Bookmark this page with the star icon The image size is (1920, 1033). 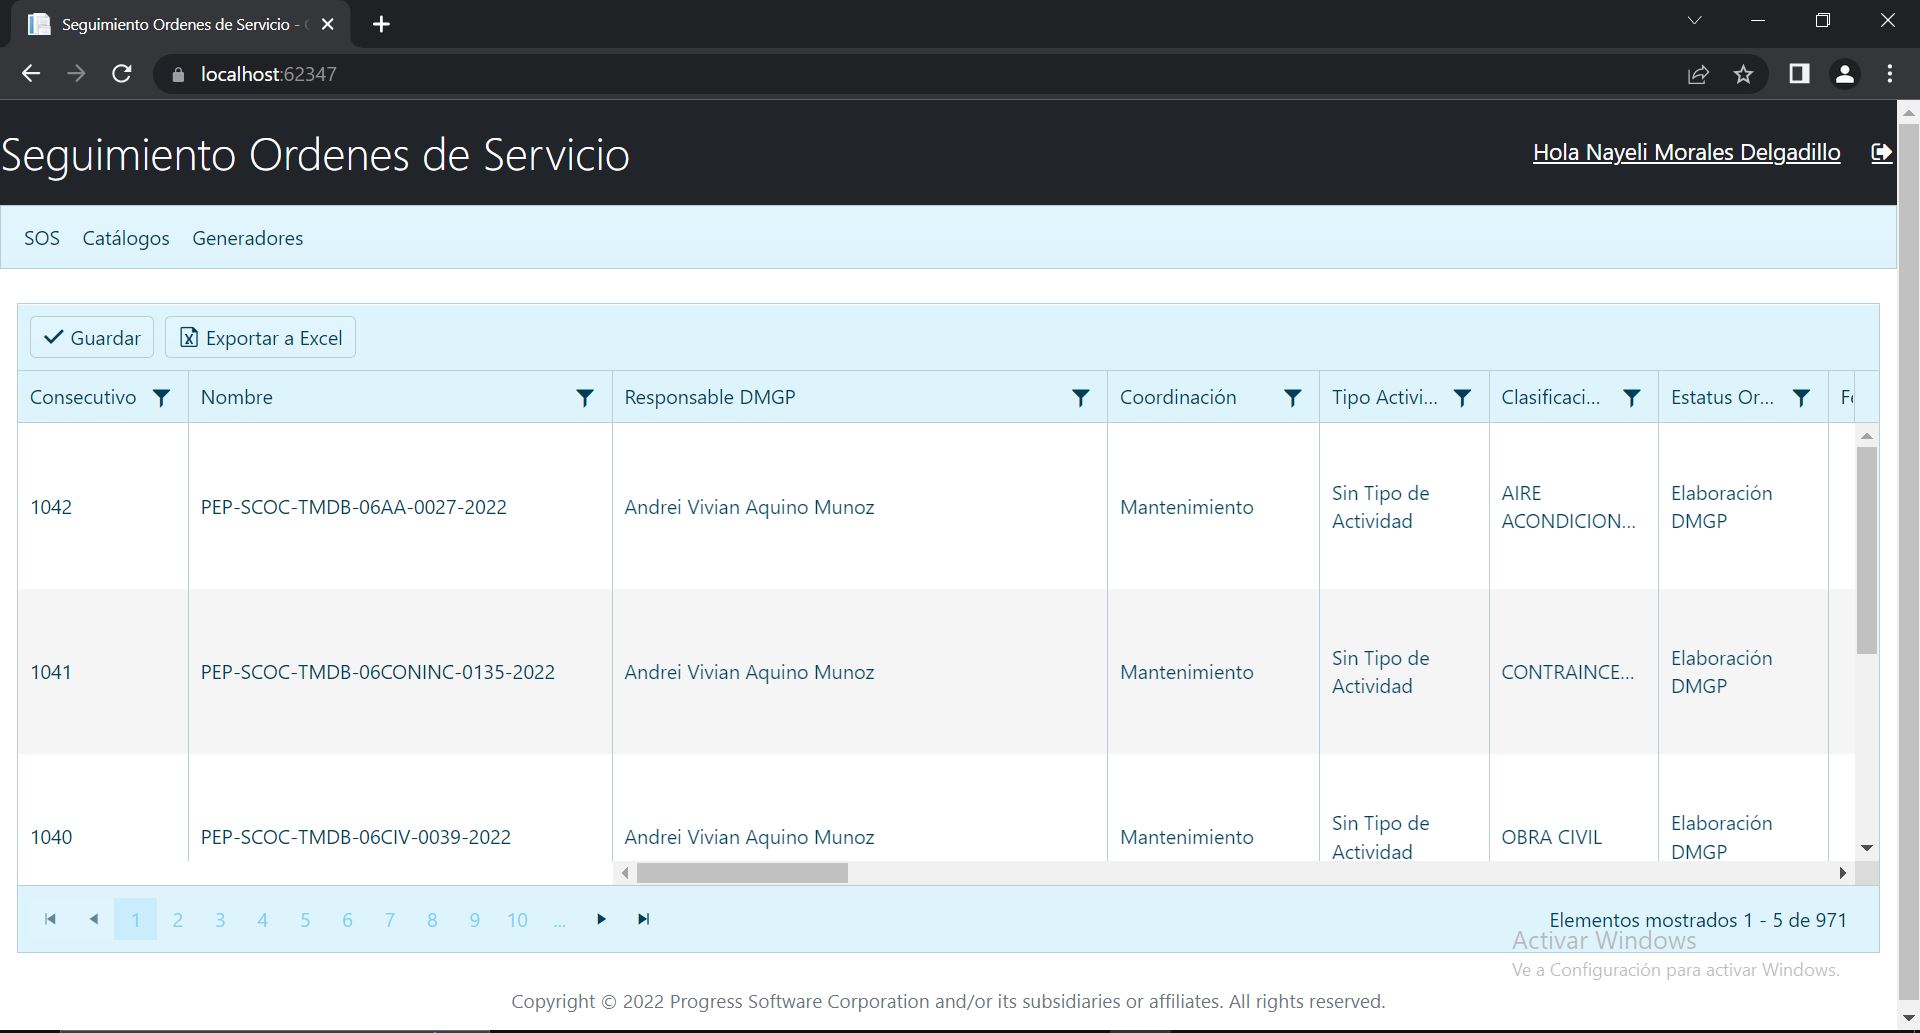point(1743,74)
